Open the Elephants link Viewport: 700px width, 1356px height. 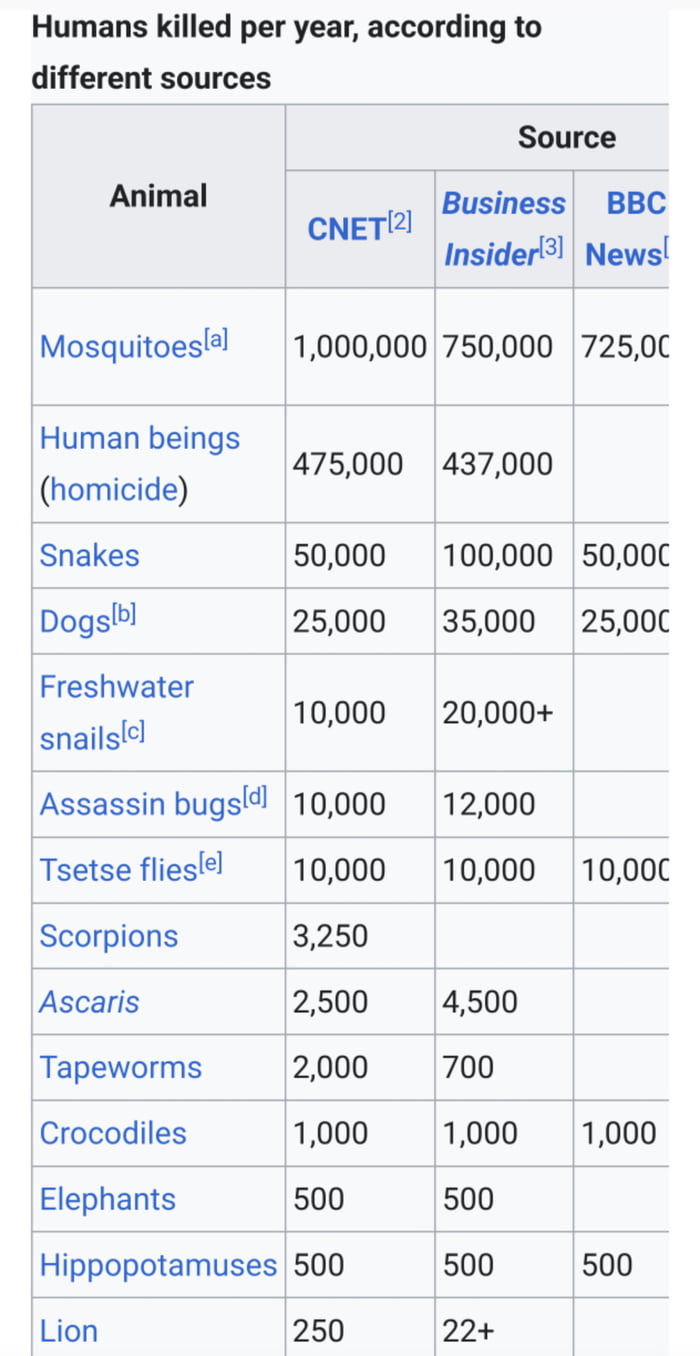[x=107, y=1200]
